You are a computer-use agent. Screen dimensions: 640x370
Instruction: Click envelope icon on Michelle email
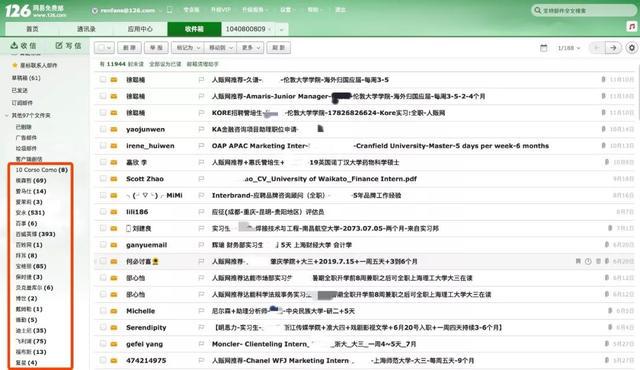pos(114,311)
